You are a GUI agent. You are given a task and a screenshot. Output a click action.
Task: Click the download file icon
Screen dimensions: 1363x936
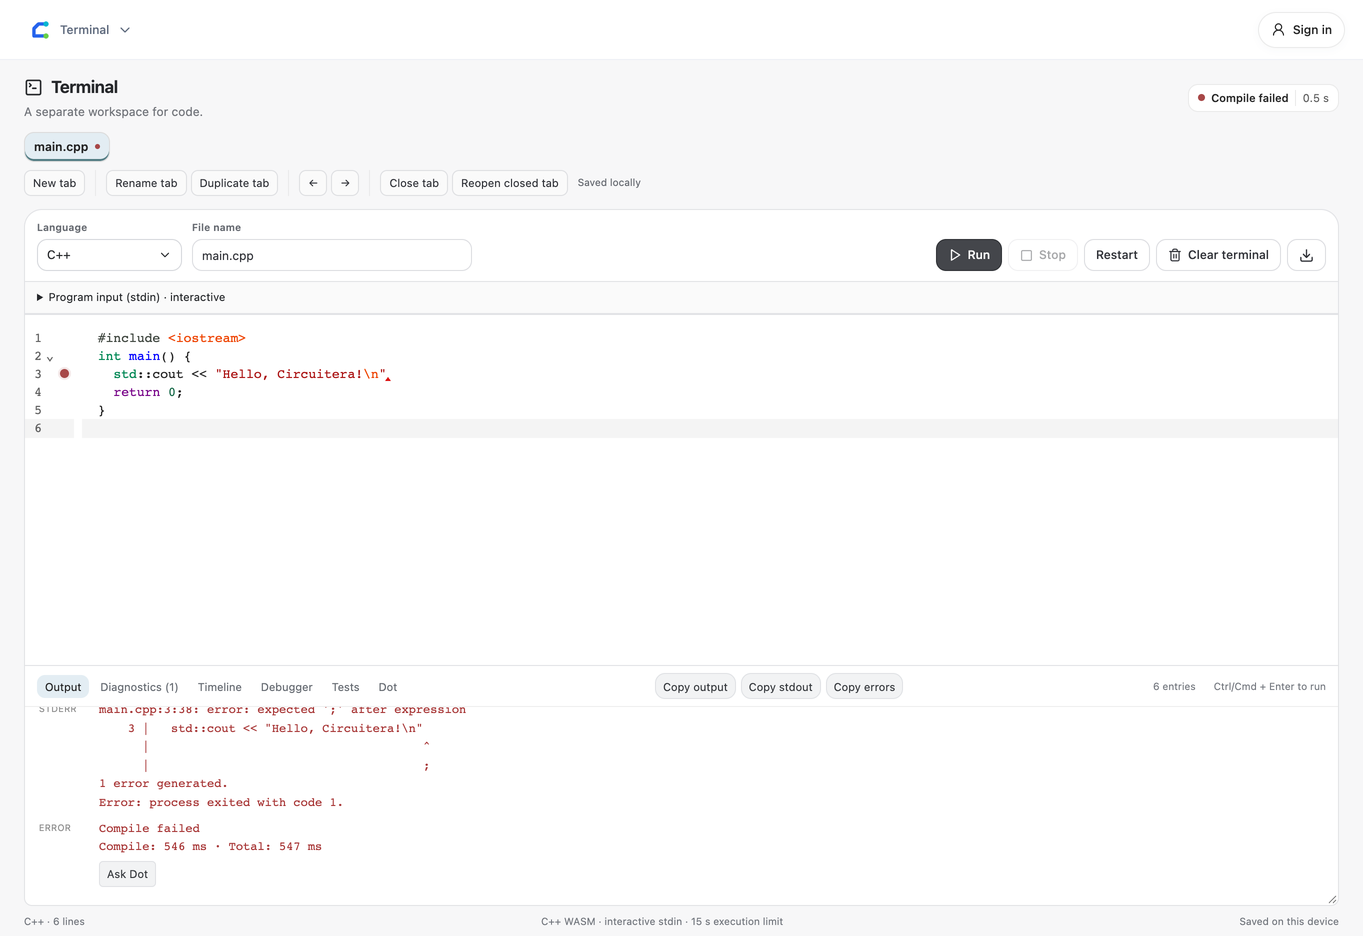(1306, 255)
